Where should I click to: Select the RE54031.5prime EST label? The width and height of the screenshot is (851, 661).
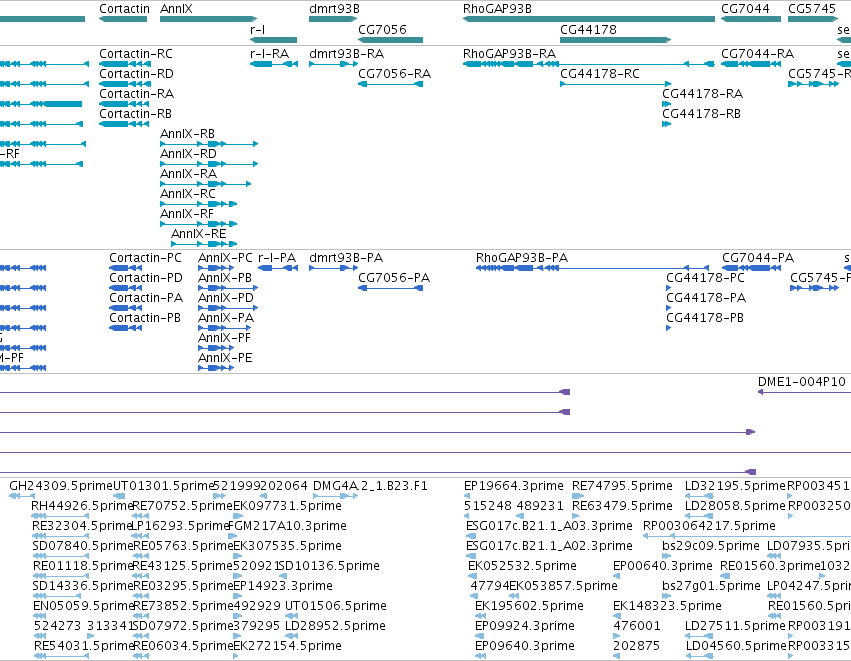[84, 646]
